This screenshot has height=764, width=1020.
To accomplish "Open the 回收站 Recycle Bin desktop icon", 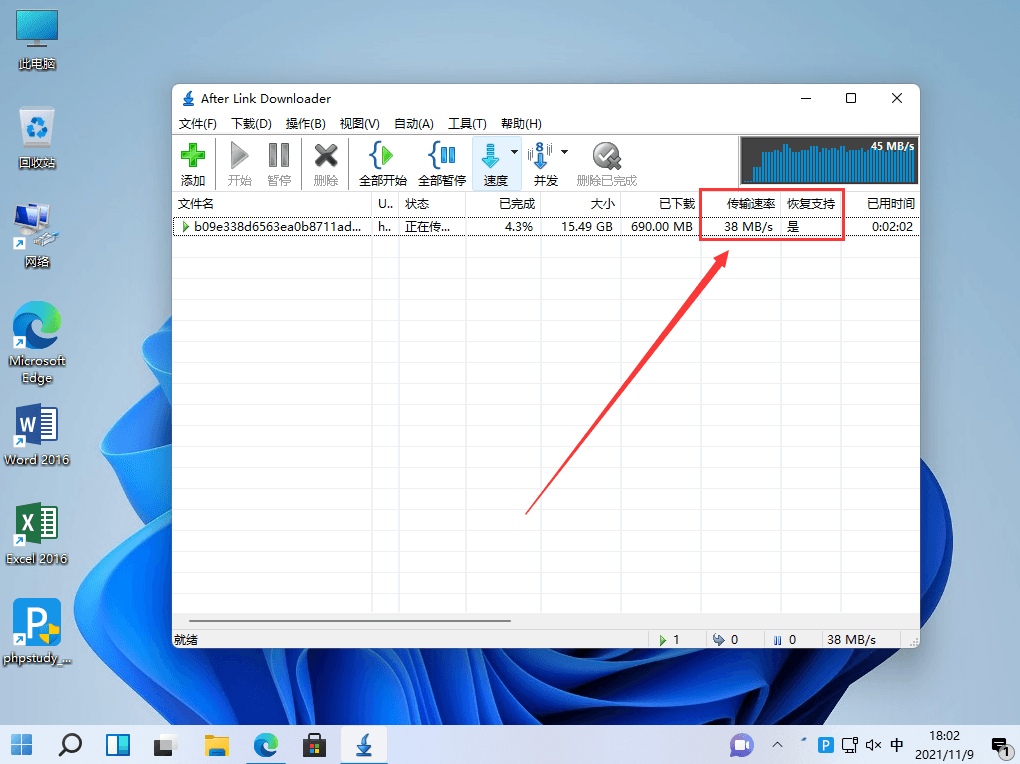I will pyautogui.click(x=37, y=138).
